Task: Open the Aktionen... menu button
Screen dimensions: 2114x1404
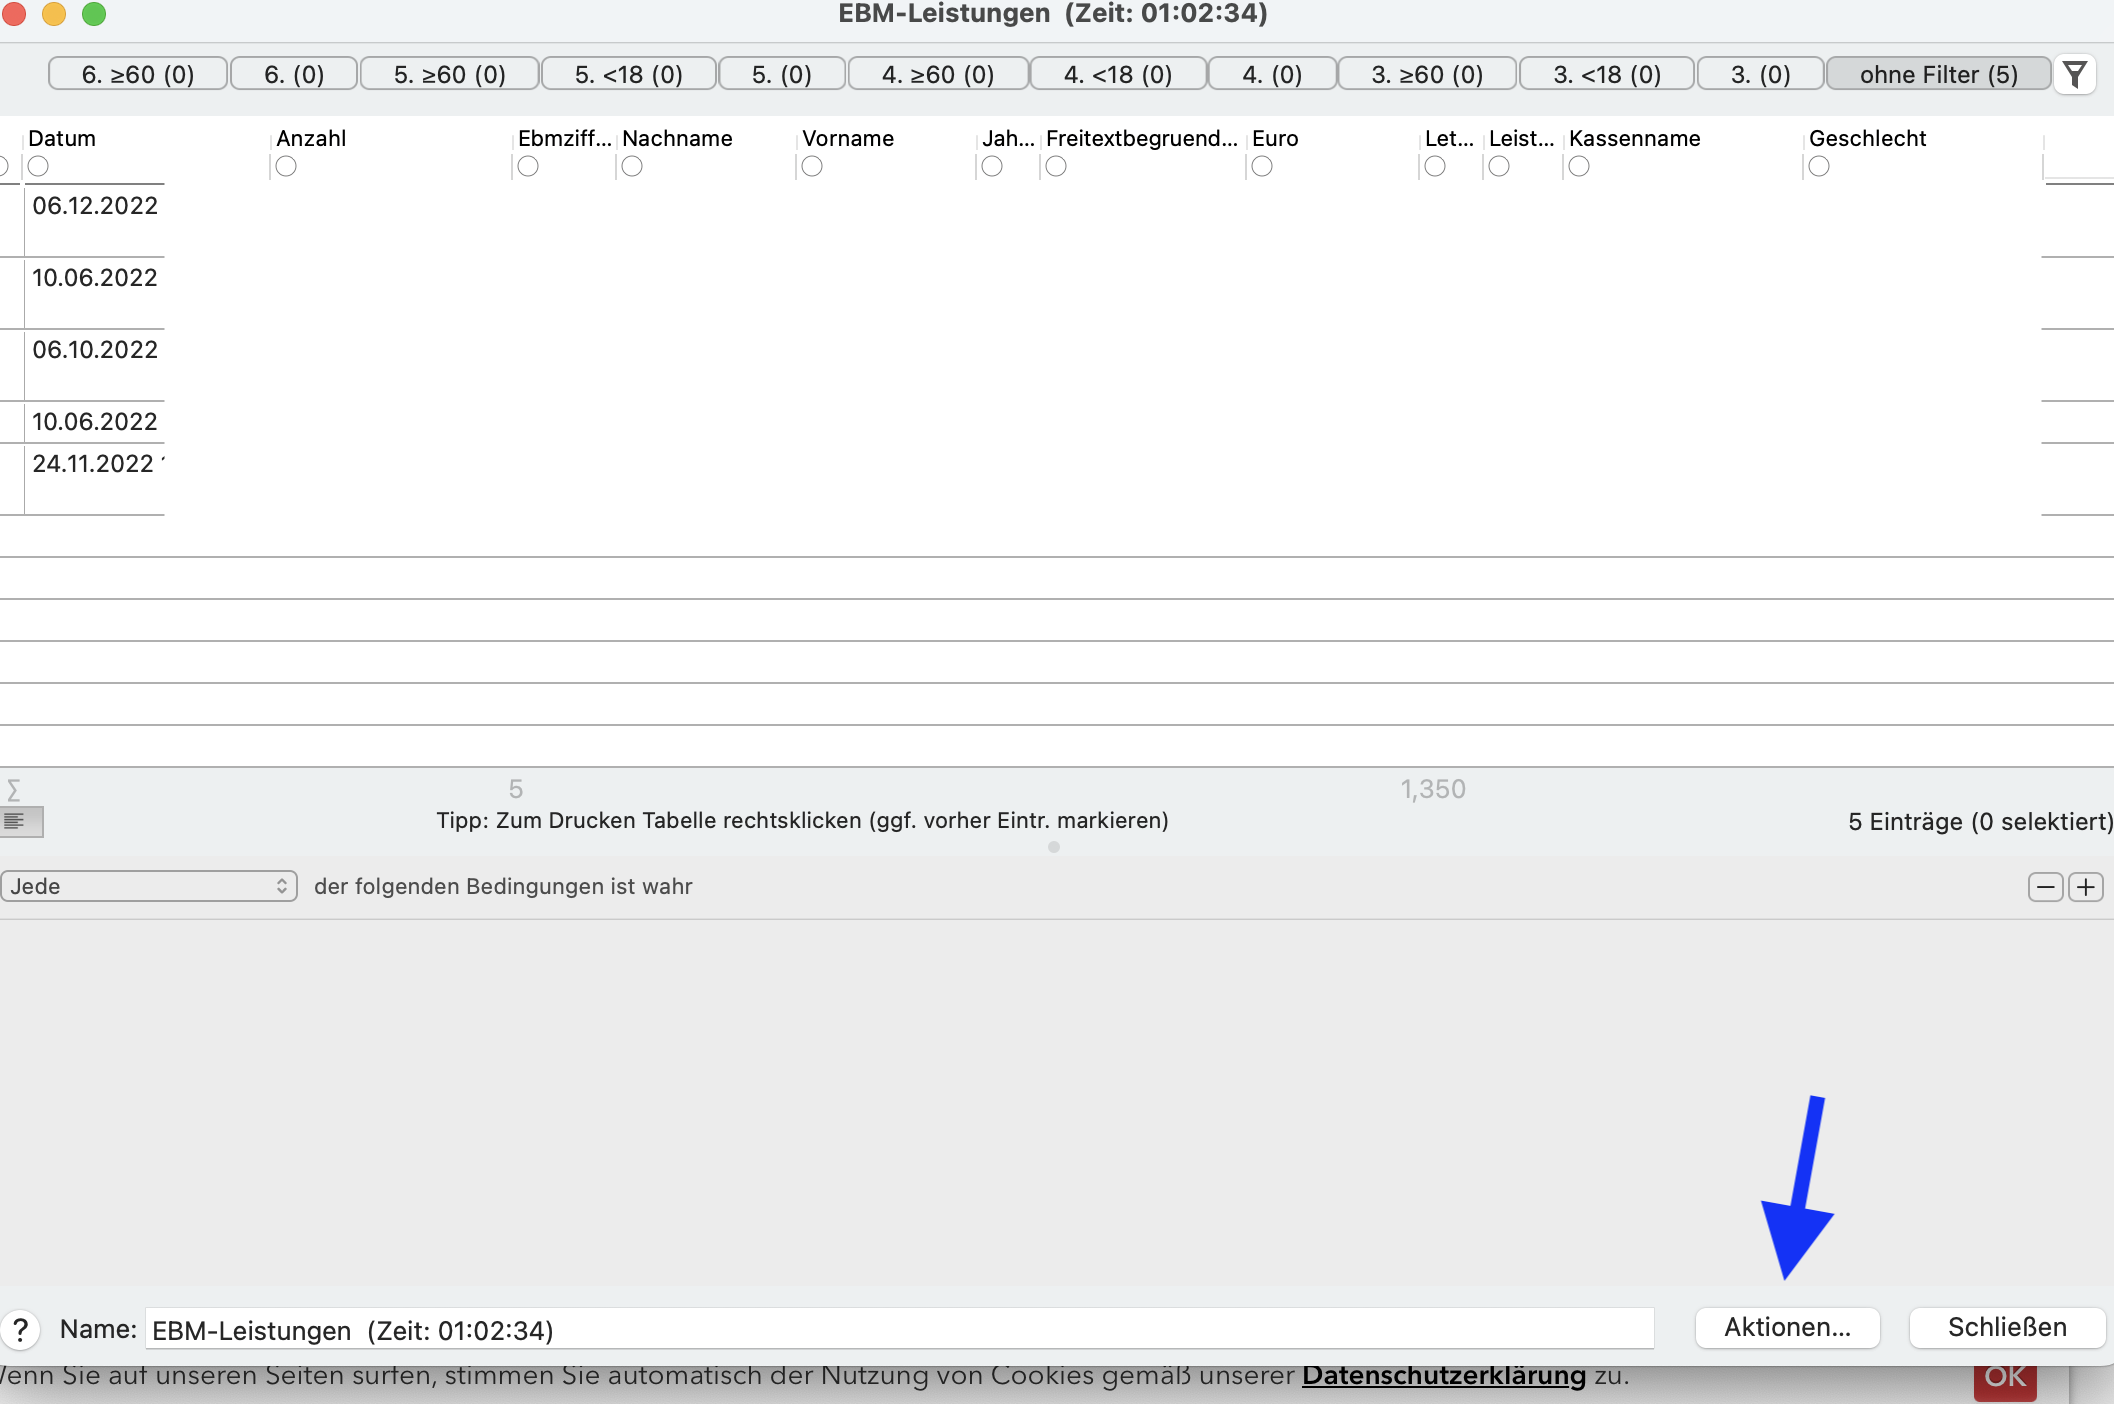Action: [1788, 1327]
